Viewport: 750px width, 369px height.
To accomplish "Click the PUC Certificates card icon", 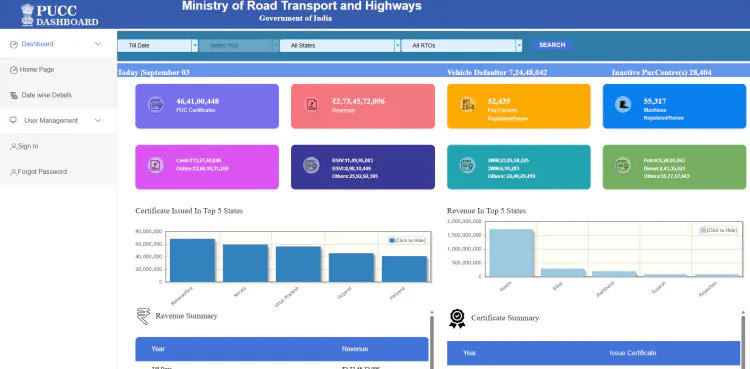I will click(155, 105).
